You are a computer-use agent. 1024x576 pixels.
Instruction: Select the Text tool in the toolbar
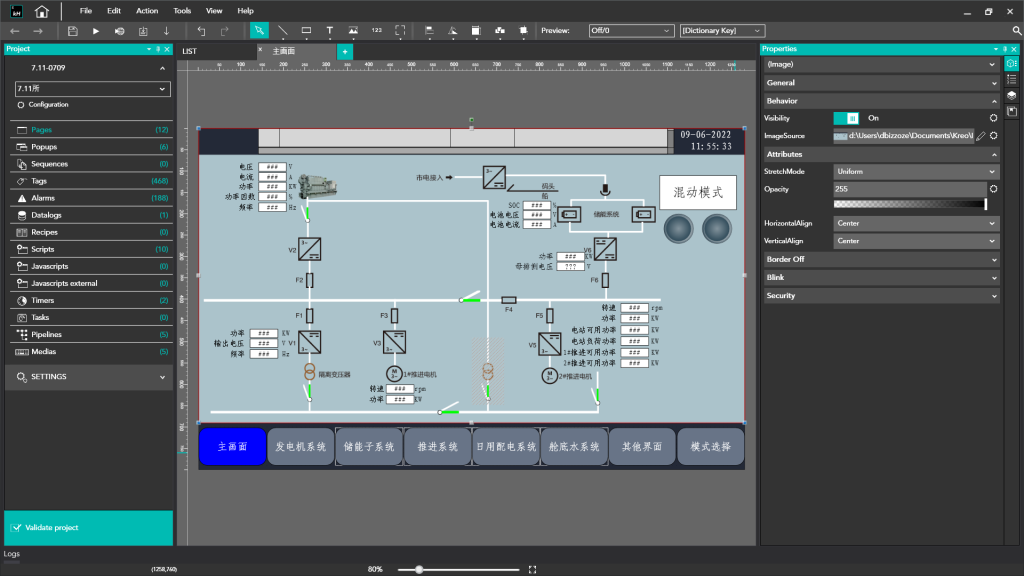pyautogui.click(x=330, y=30)
